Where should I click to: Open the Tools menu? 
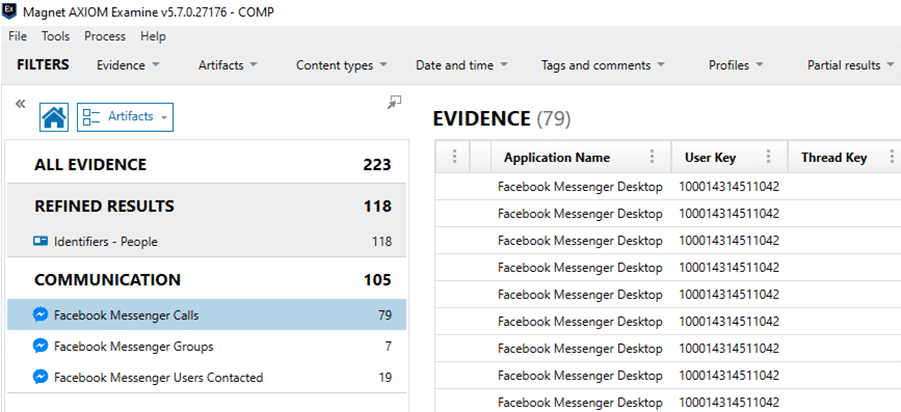(x=56, y=36)
